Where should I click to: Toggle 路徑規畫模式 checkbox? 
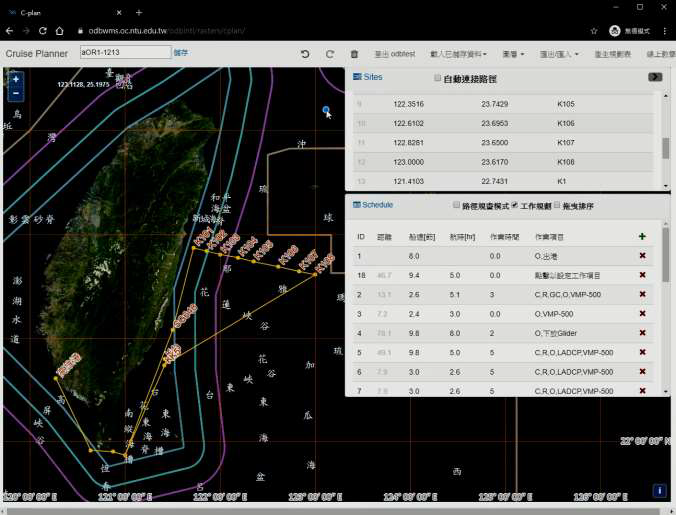(456, 205)
